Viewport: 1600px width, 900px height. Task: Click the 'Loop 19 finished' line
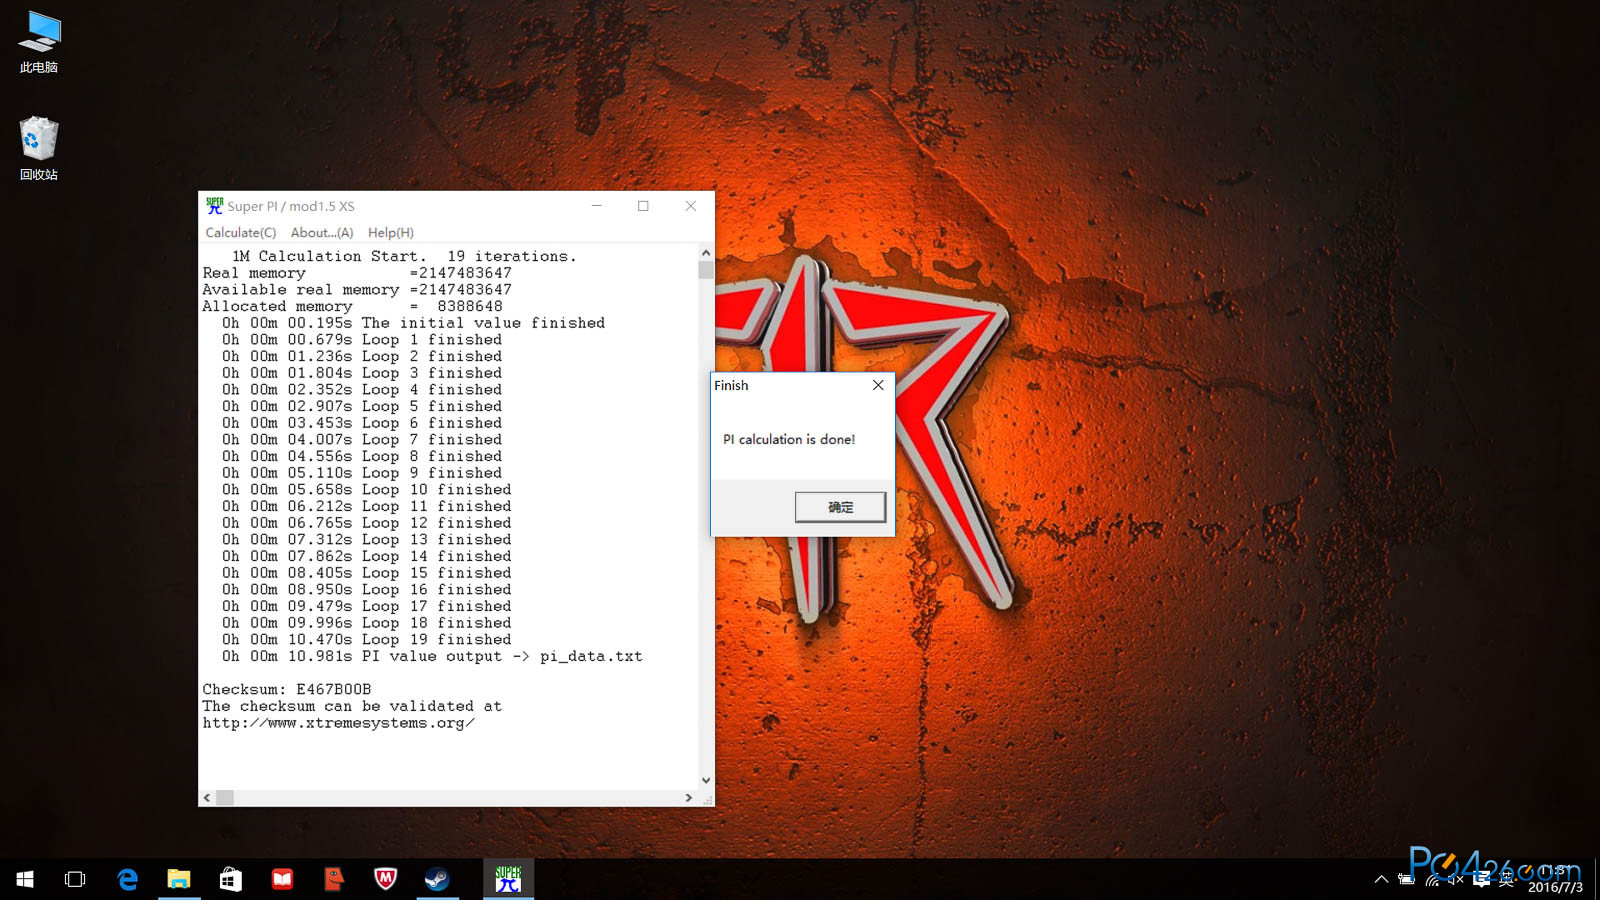pyautogui.click(x=367, y=639)
